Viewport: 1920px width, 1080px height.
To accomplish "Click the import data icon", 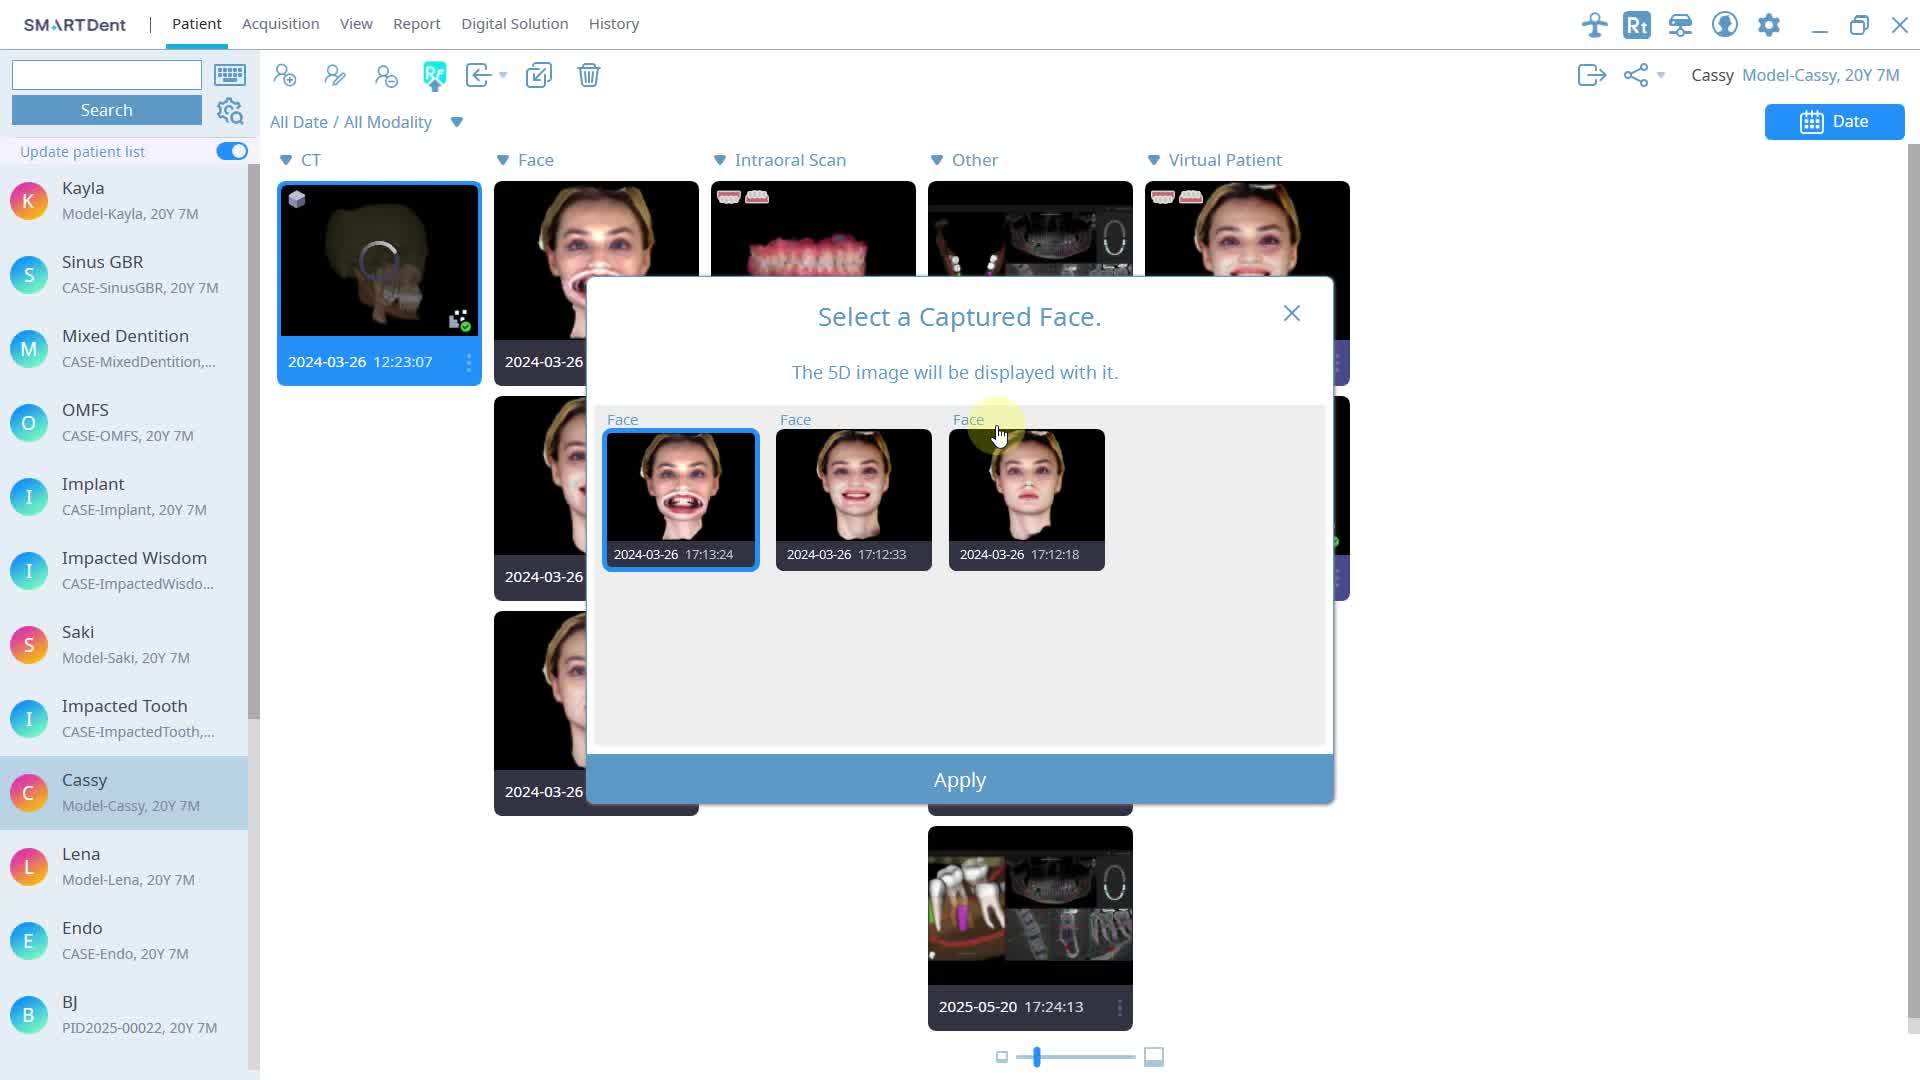I will (479, 75).
